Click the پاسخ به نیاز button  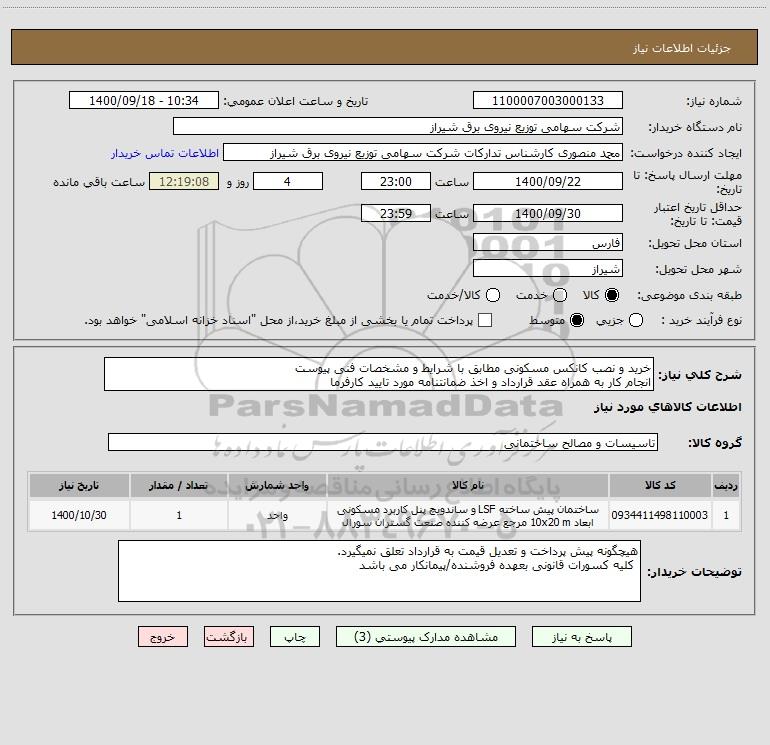coord(582,637)
